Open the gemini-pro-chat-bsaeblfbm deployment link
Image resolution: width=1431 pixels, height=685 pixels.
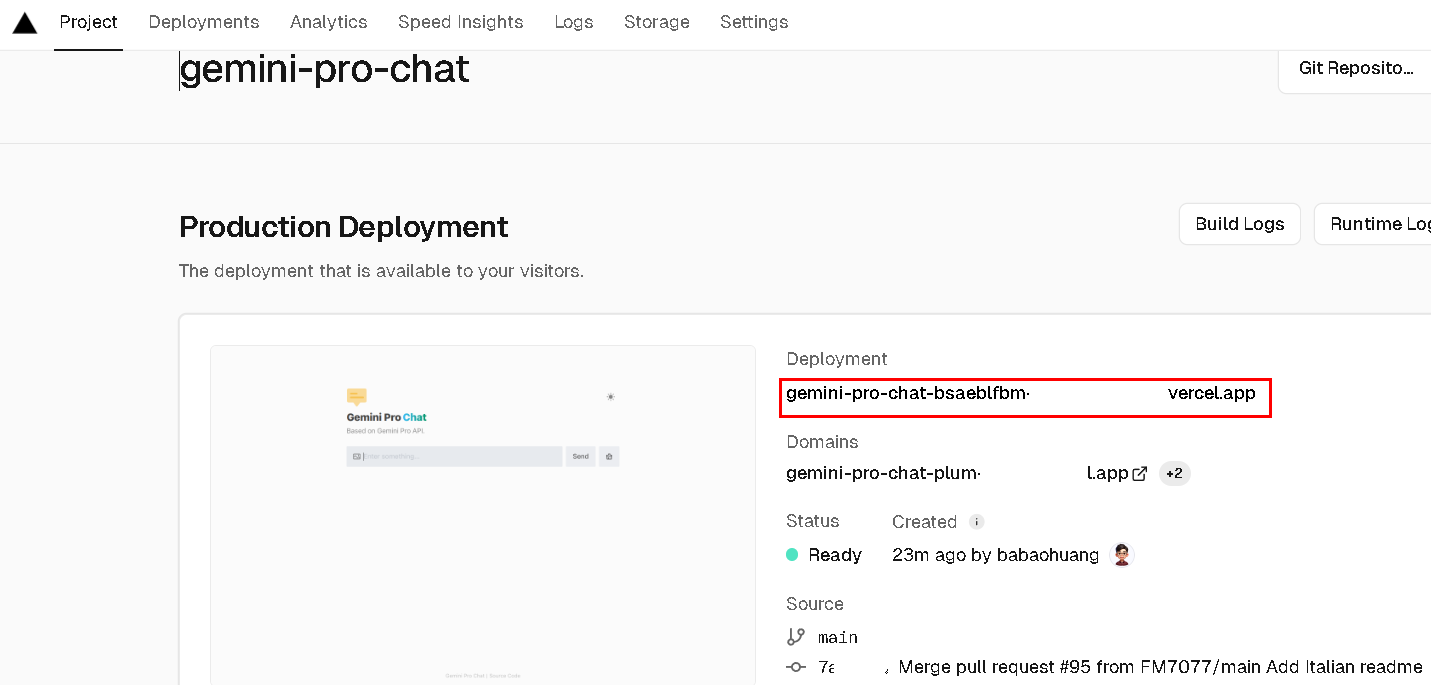(1021, 394)
